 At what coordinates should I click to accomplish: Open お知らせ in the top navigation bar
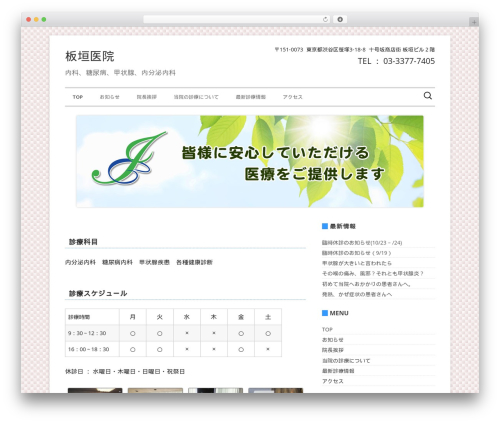110,97
